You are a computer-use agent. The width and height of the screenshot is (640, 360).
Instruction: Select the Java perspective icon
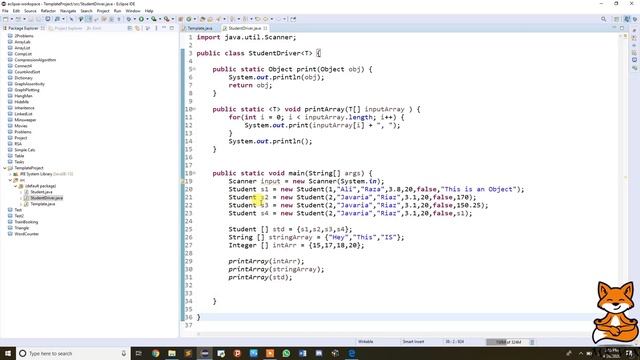point(627,19)
